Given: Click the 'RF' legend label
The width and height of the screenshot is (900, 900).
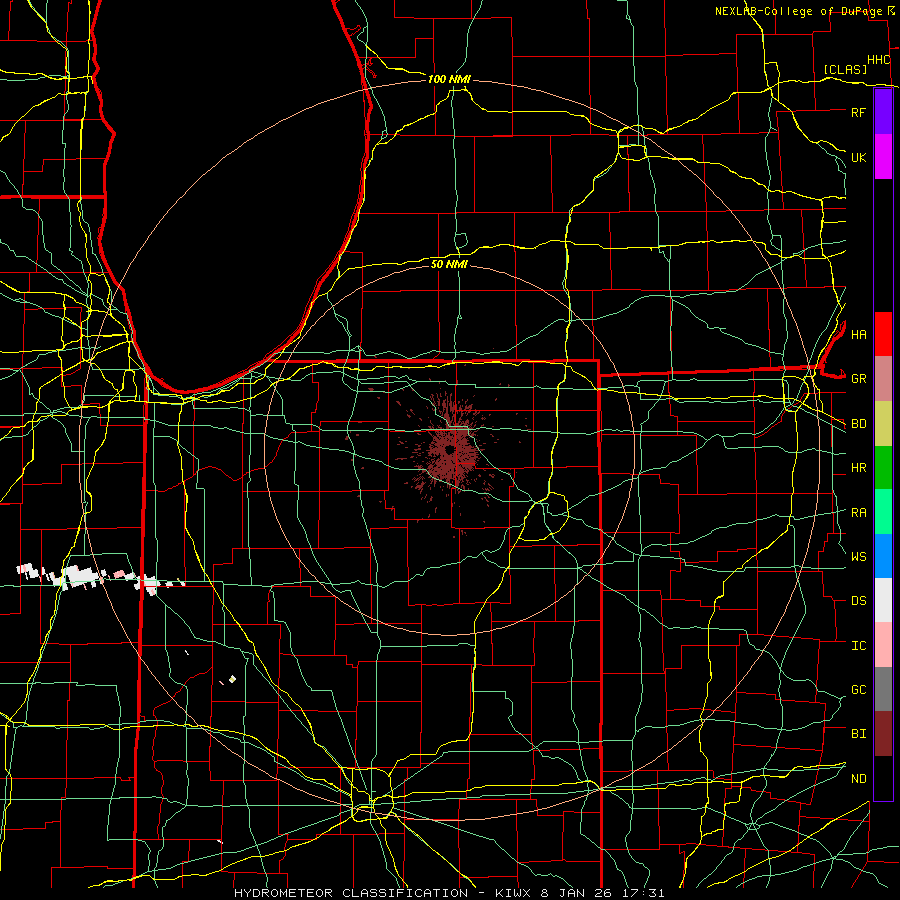Looking at the screenshot, I should coord(859,112).
